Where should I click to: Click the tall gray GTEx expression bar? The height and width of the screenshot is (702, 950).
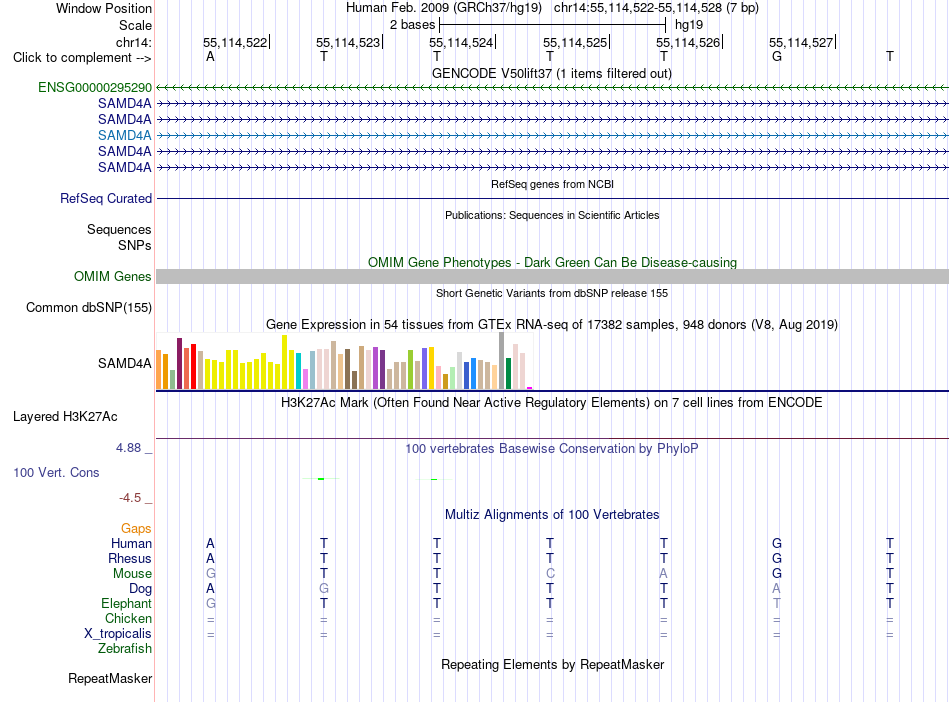[x=502, y=360]
